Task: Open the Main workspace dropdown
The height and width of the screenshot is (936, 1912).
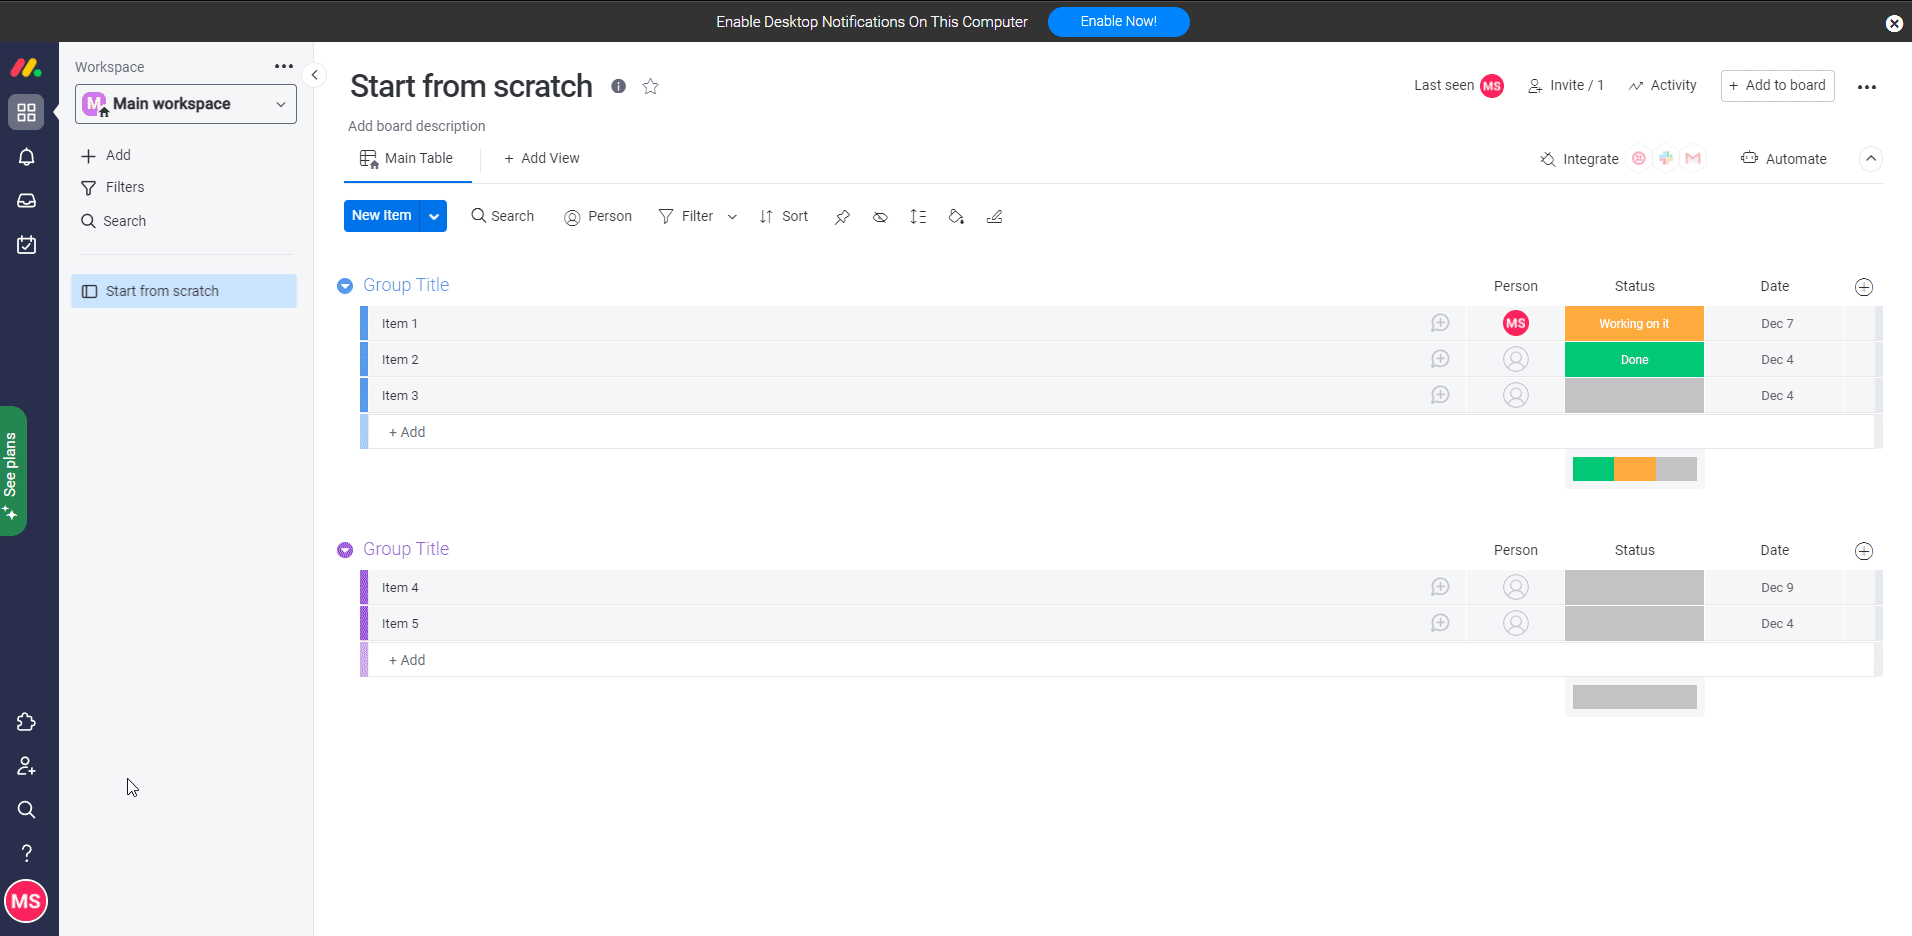Action: pos(186,104)
